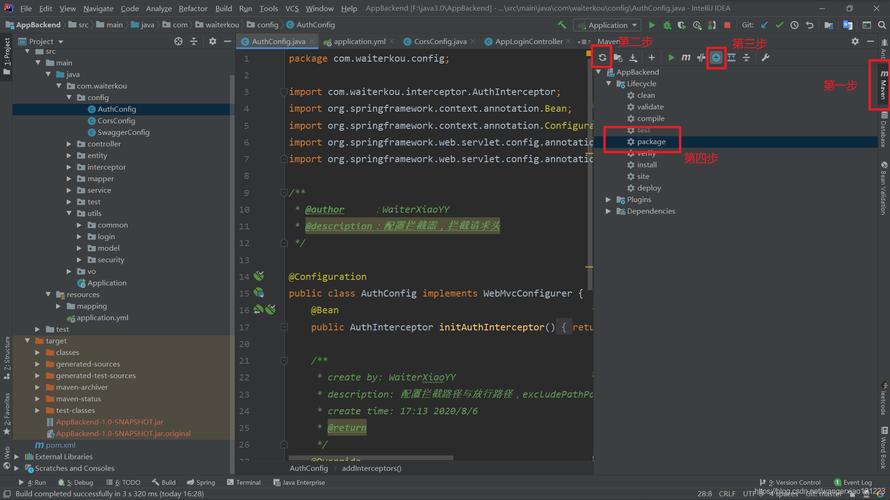The width and height of the screenshot is (890, 500).
Task: Open the TODO tool window
Action: pos(123,482)
